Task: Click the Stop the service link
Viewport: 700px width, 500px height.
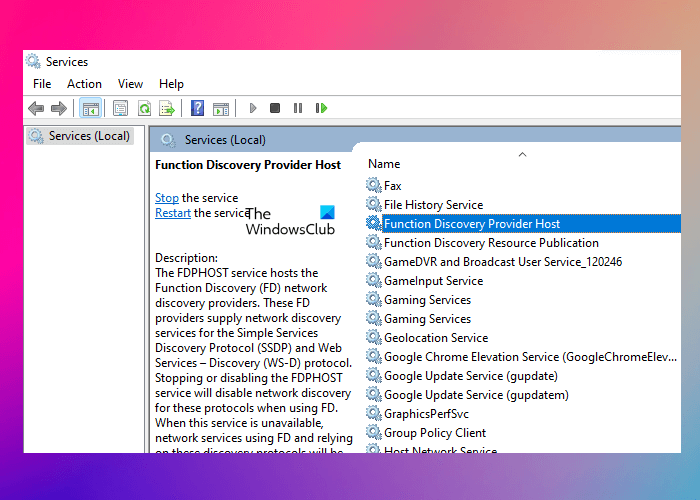Action: [167, 198]
